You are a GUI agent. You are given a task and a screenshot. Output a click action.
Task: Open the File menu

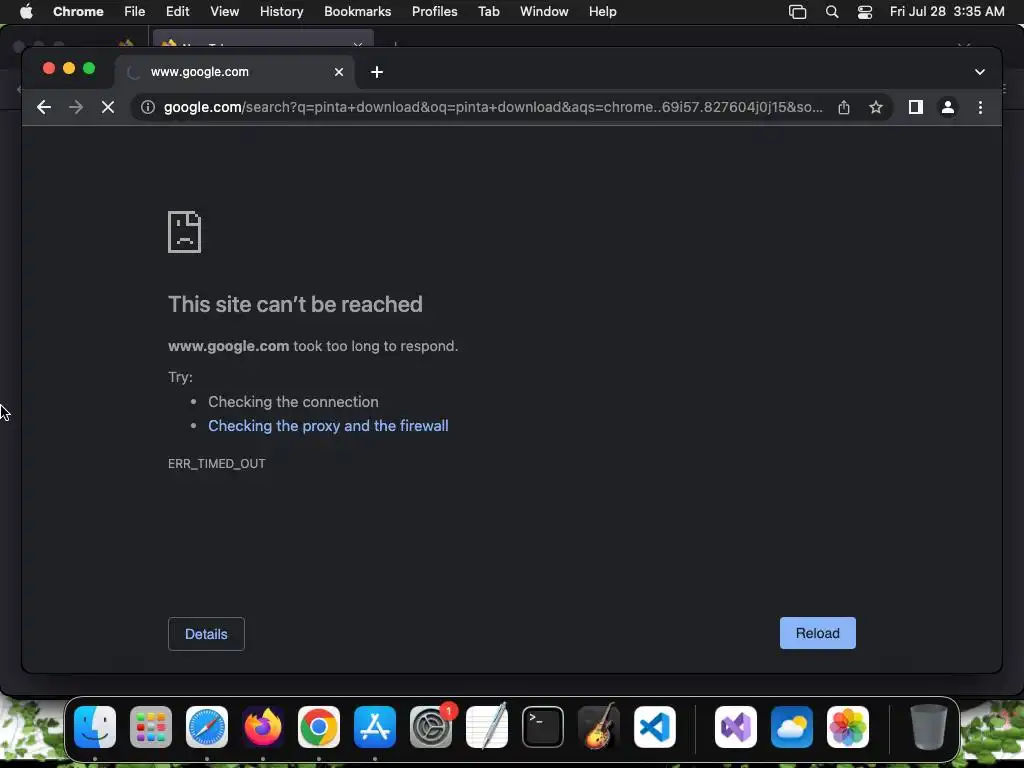(x=135, y=12)
